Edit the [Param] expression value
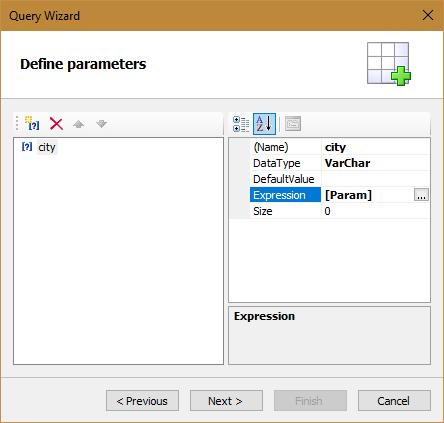This screenshot has height=423, width=444. coord(368,195)
